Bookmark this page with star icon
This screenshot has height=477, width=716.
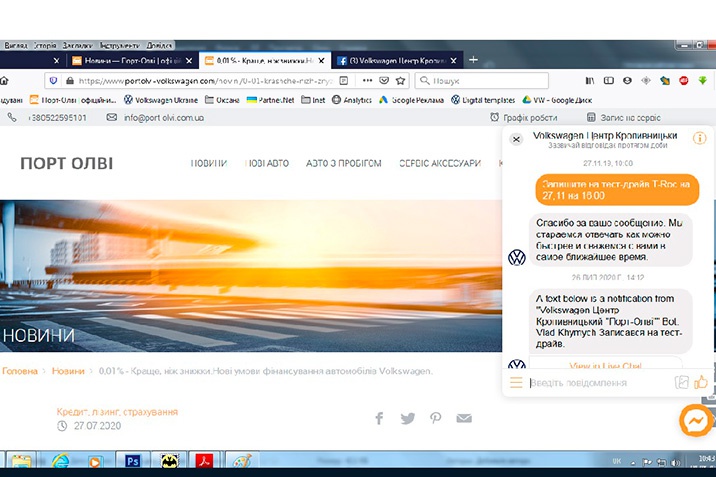(x=400, y=81)
